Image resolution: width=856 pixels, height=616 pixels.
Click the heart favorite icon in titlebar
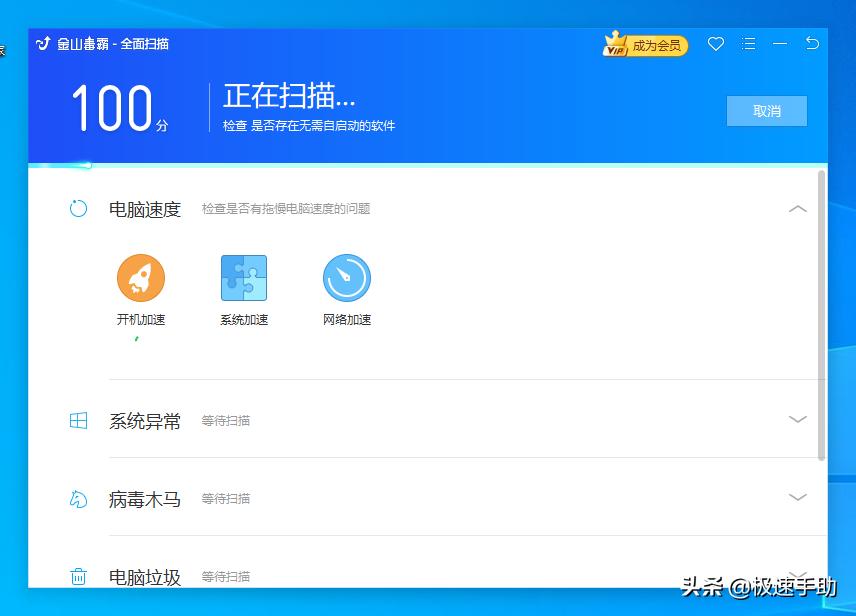(716, 44)
